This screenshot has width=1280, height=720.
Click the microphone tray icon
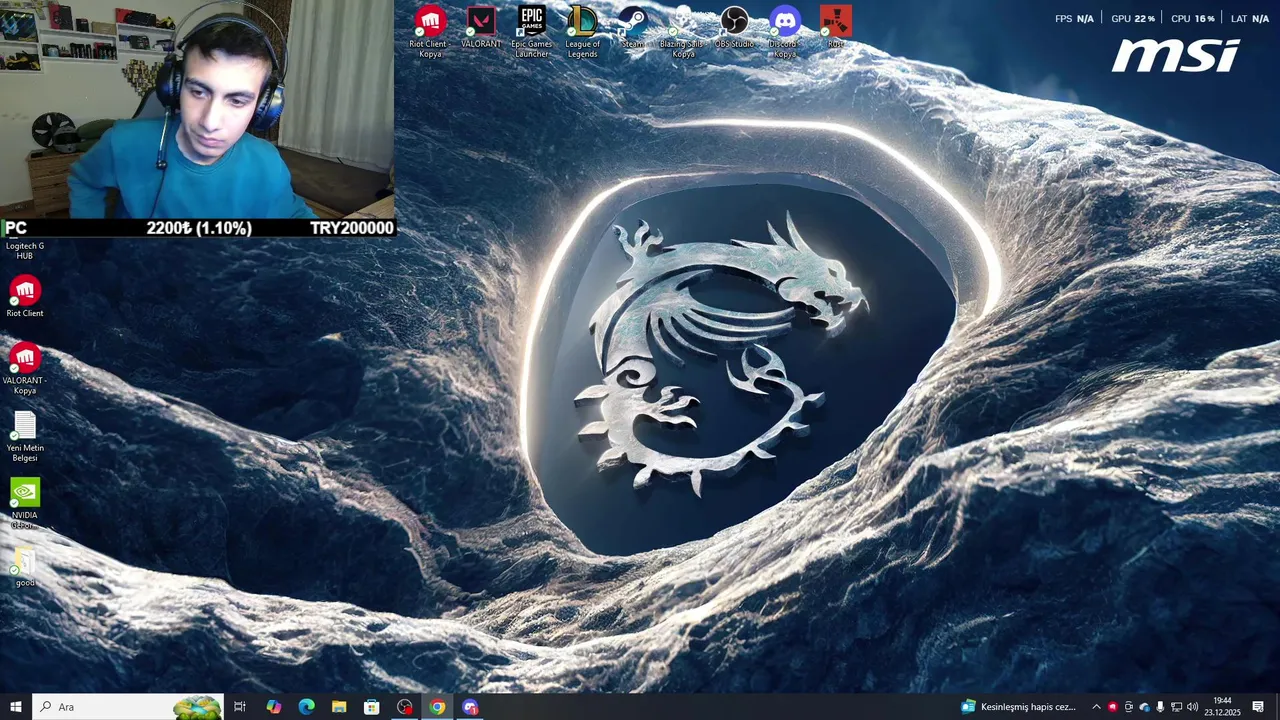point(1160,707)
